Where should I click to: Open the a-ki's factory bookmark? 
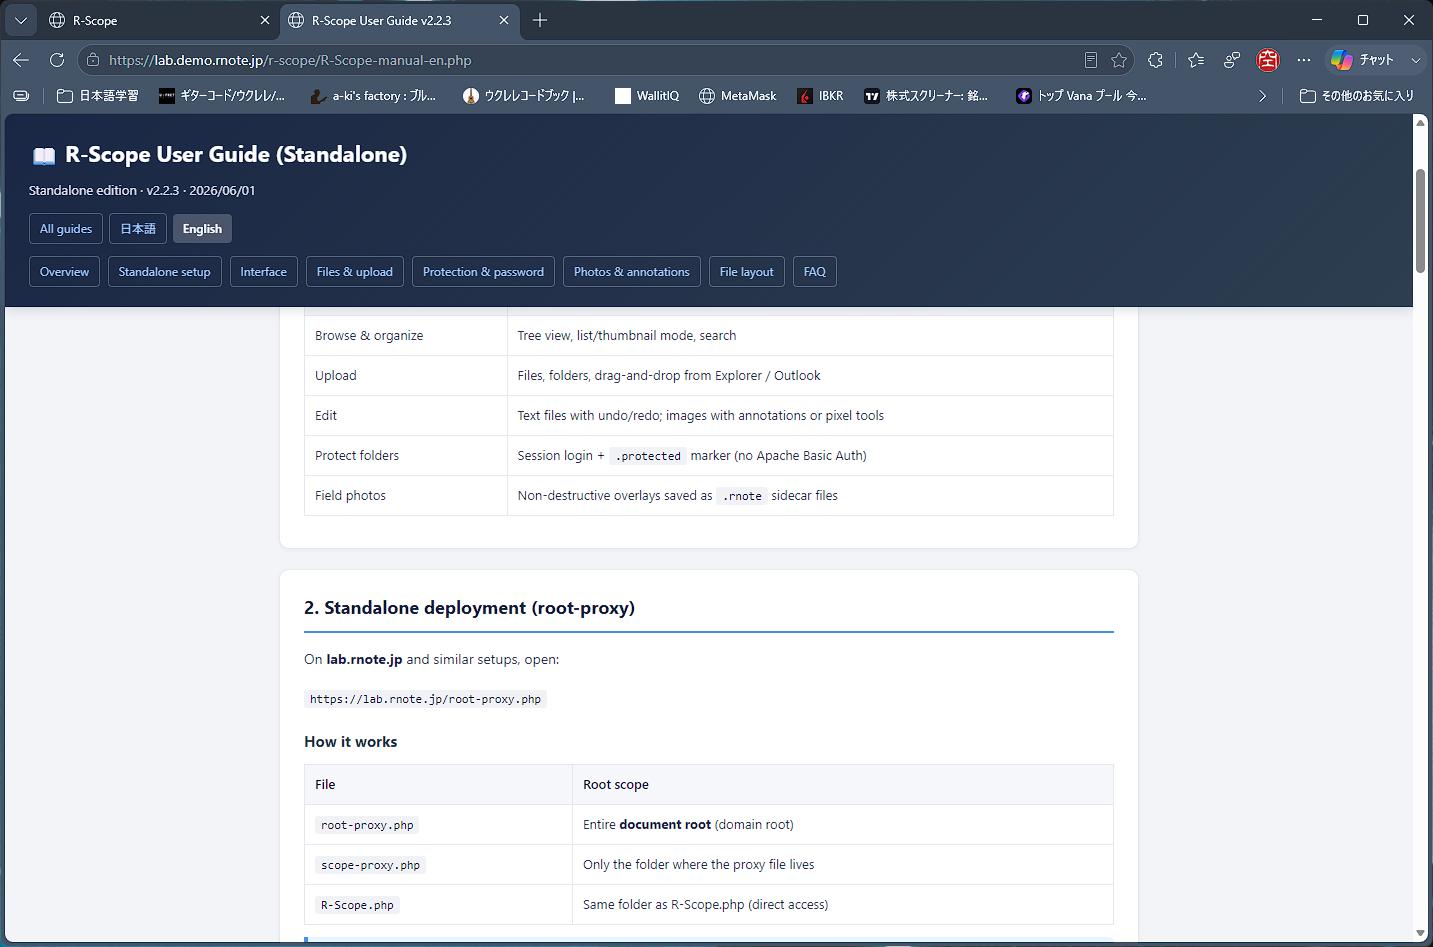373,96
